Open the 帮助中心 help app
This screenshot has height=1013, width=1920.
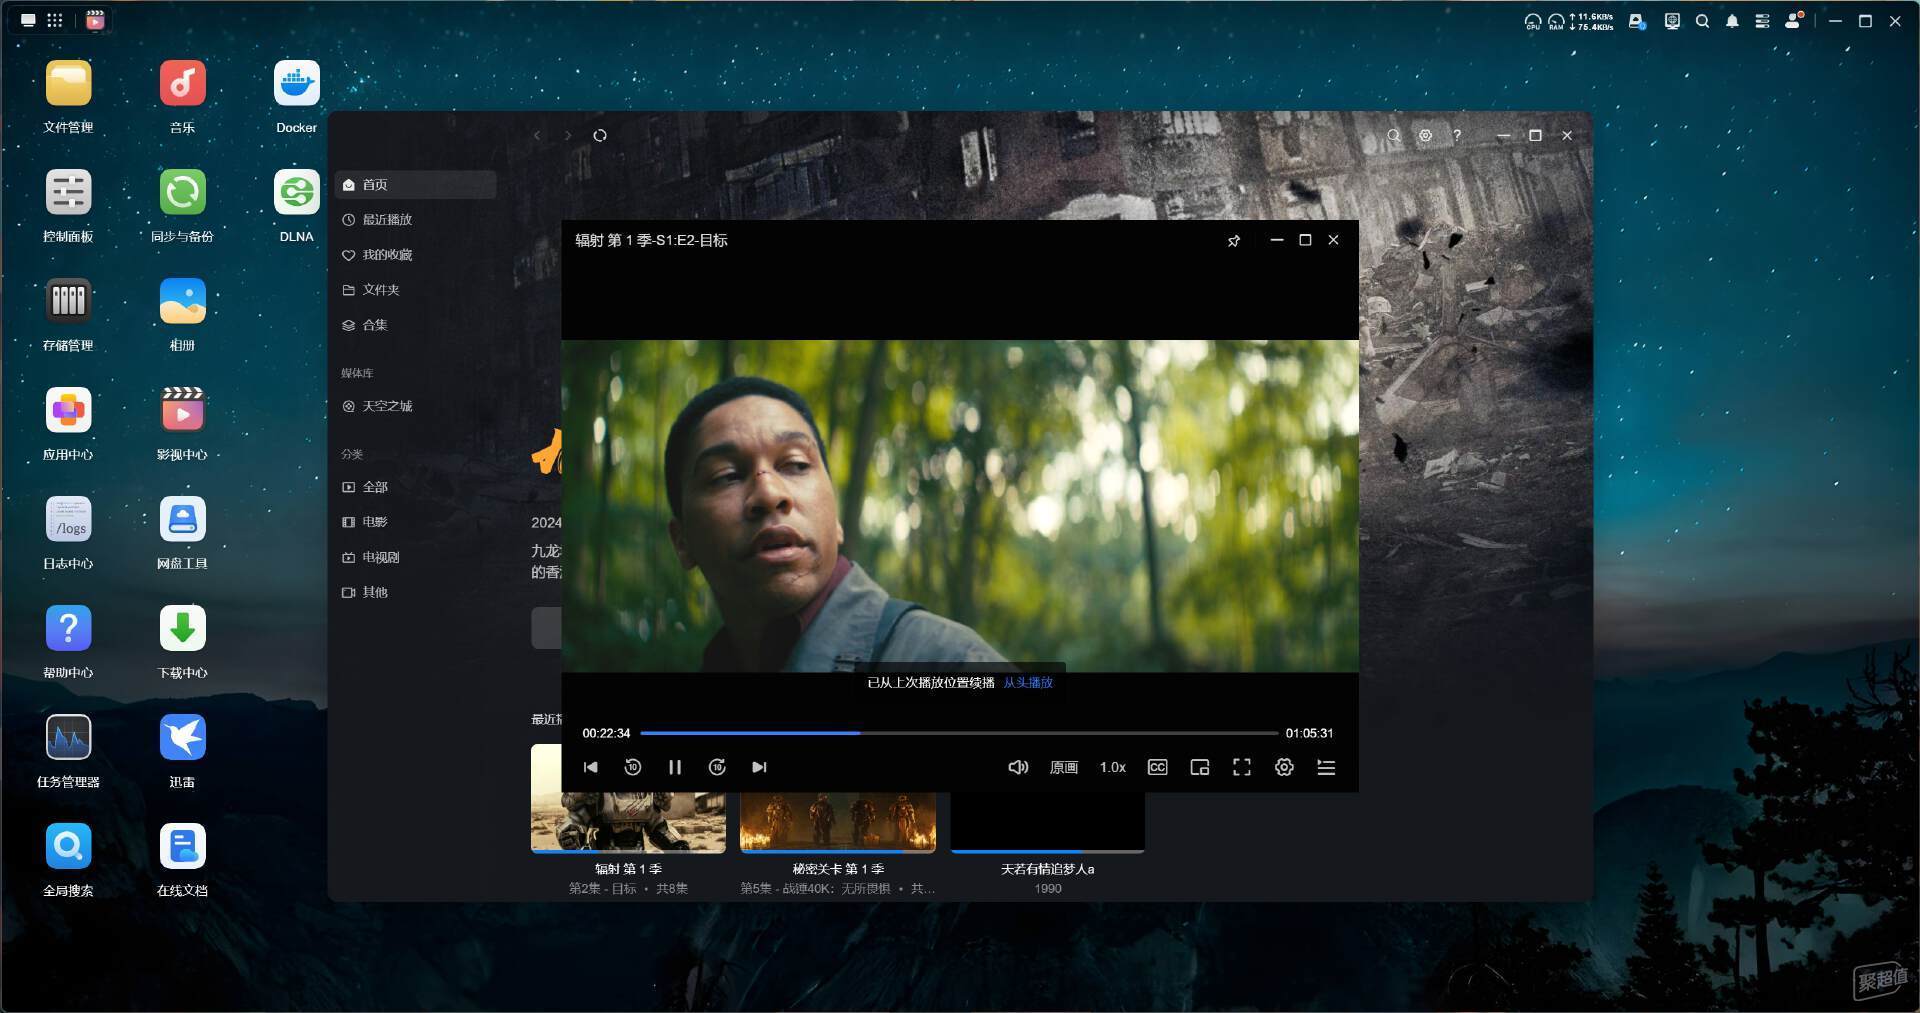tap(68, 629)
